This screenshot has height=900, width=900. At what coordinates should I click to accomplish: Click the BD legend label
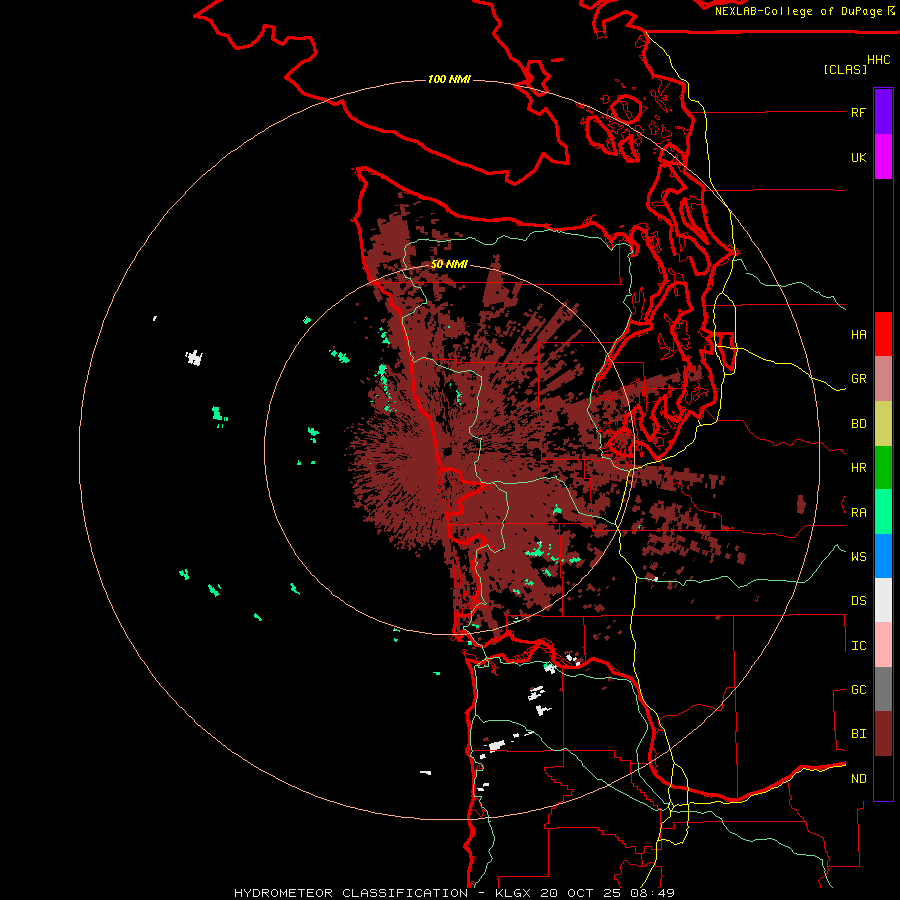tap(858, 424)
